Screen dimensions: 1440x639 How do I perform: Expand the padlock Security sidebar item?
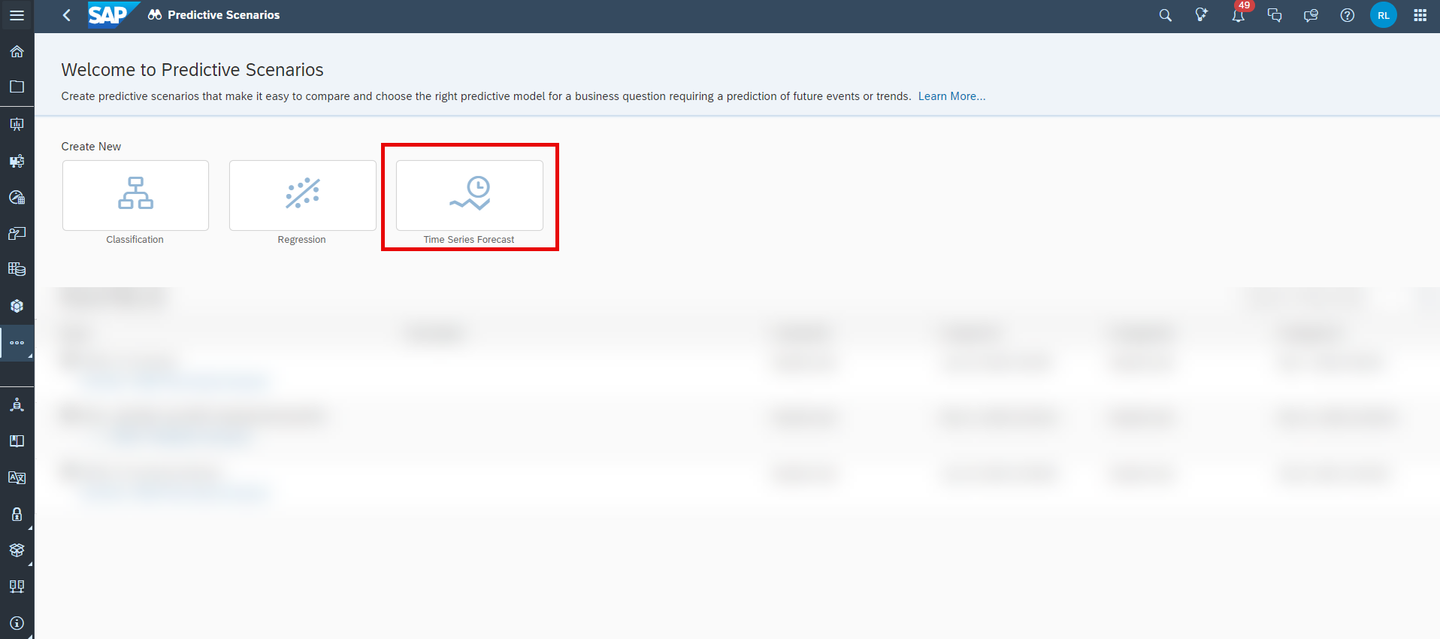pyautogui.click(x=17, y=514)
